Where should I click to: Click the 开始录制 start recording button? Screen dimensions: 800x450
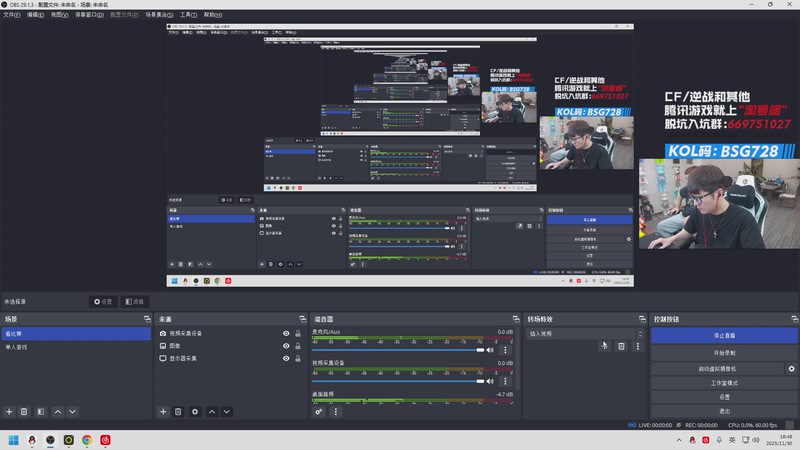click(724, 353)
